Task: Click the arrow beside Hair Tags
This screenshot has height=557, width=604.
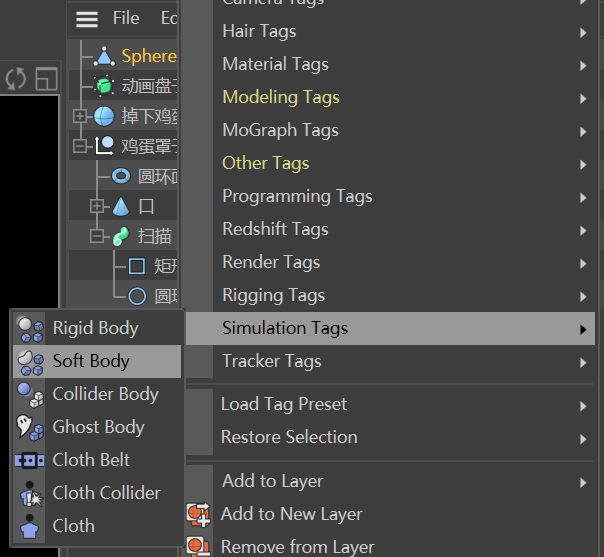Action: pos(583,33)
